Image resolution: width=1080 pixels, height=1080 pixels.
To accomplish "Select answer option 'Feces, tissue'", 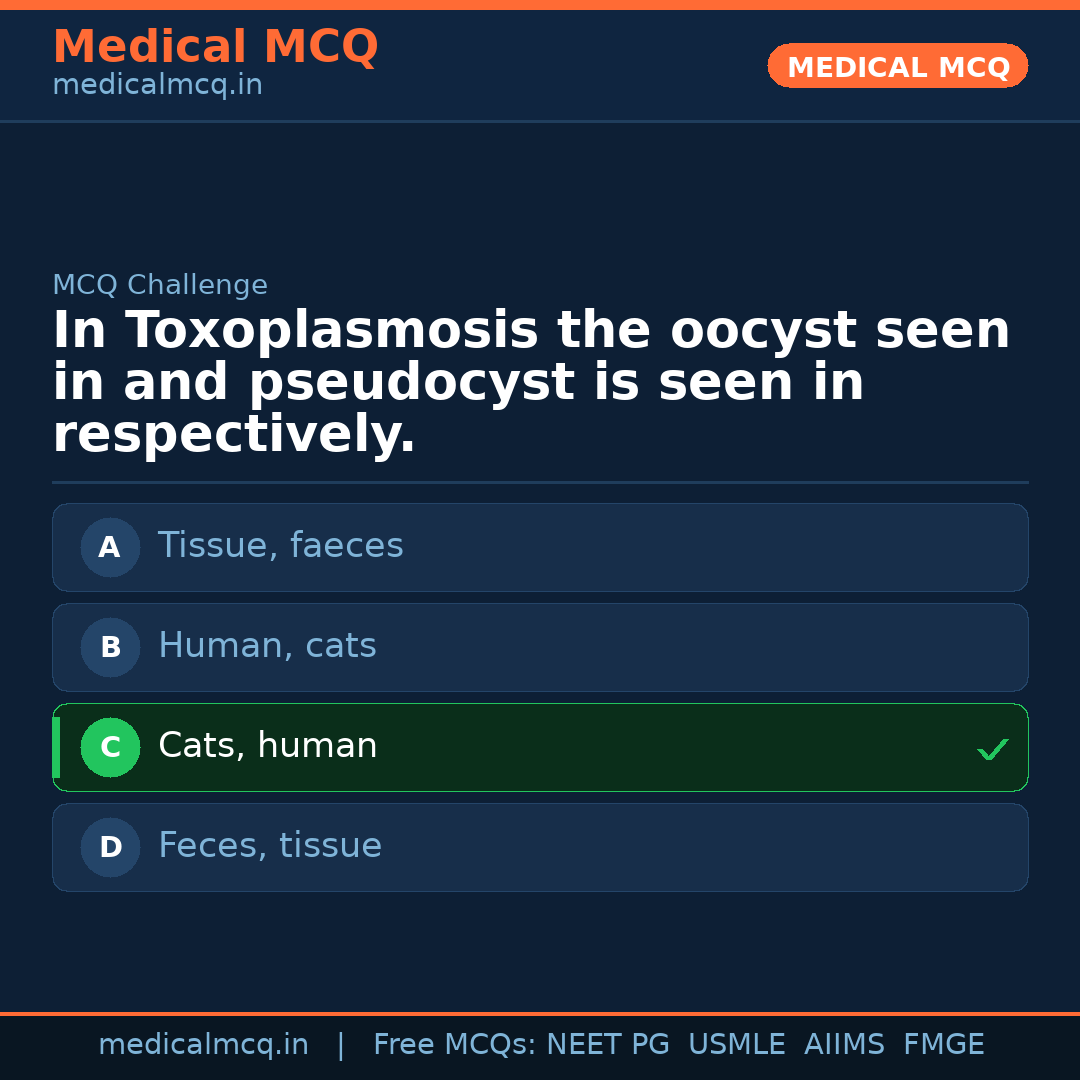I will (540, 847).
